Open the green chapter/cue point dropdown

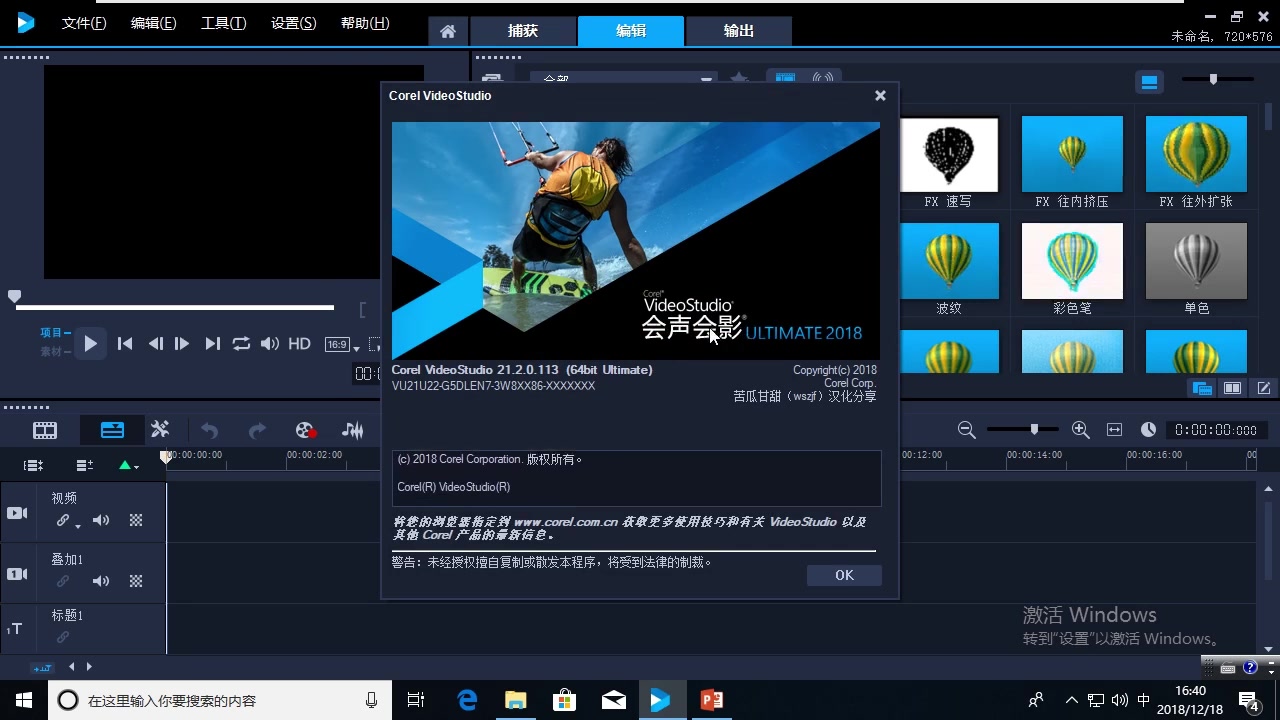pos(129,465)
